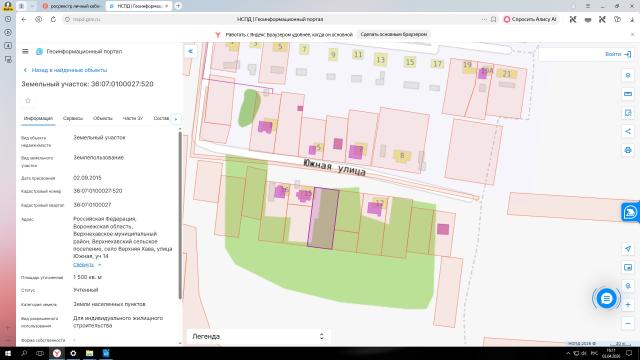This screenshot has height=360, width=640.
Task: Click the 1 500 кв. м area value
Action: 87,277
